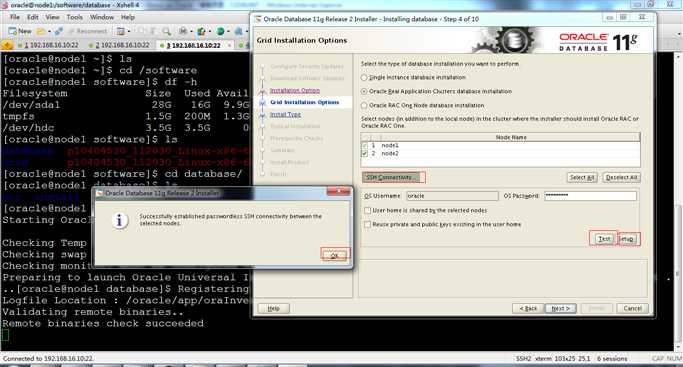The image size is (683, 367).
Task: Open the File menu in Xshell
Action: 15,17
